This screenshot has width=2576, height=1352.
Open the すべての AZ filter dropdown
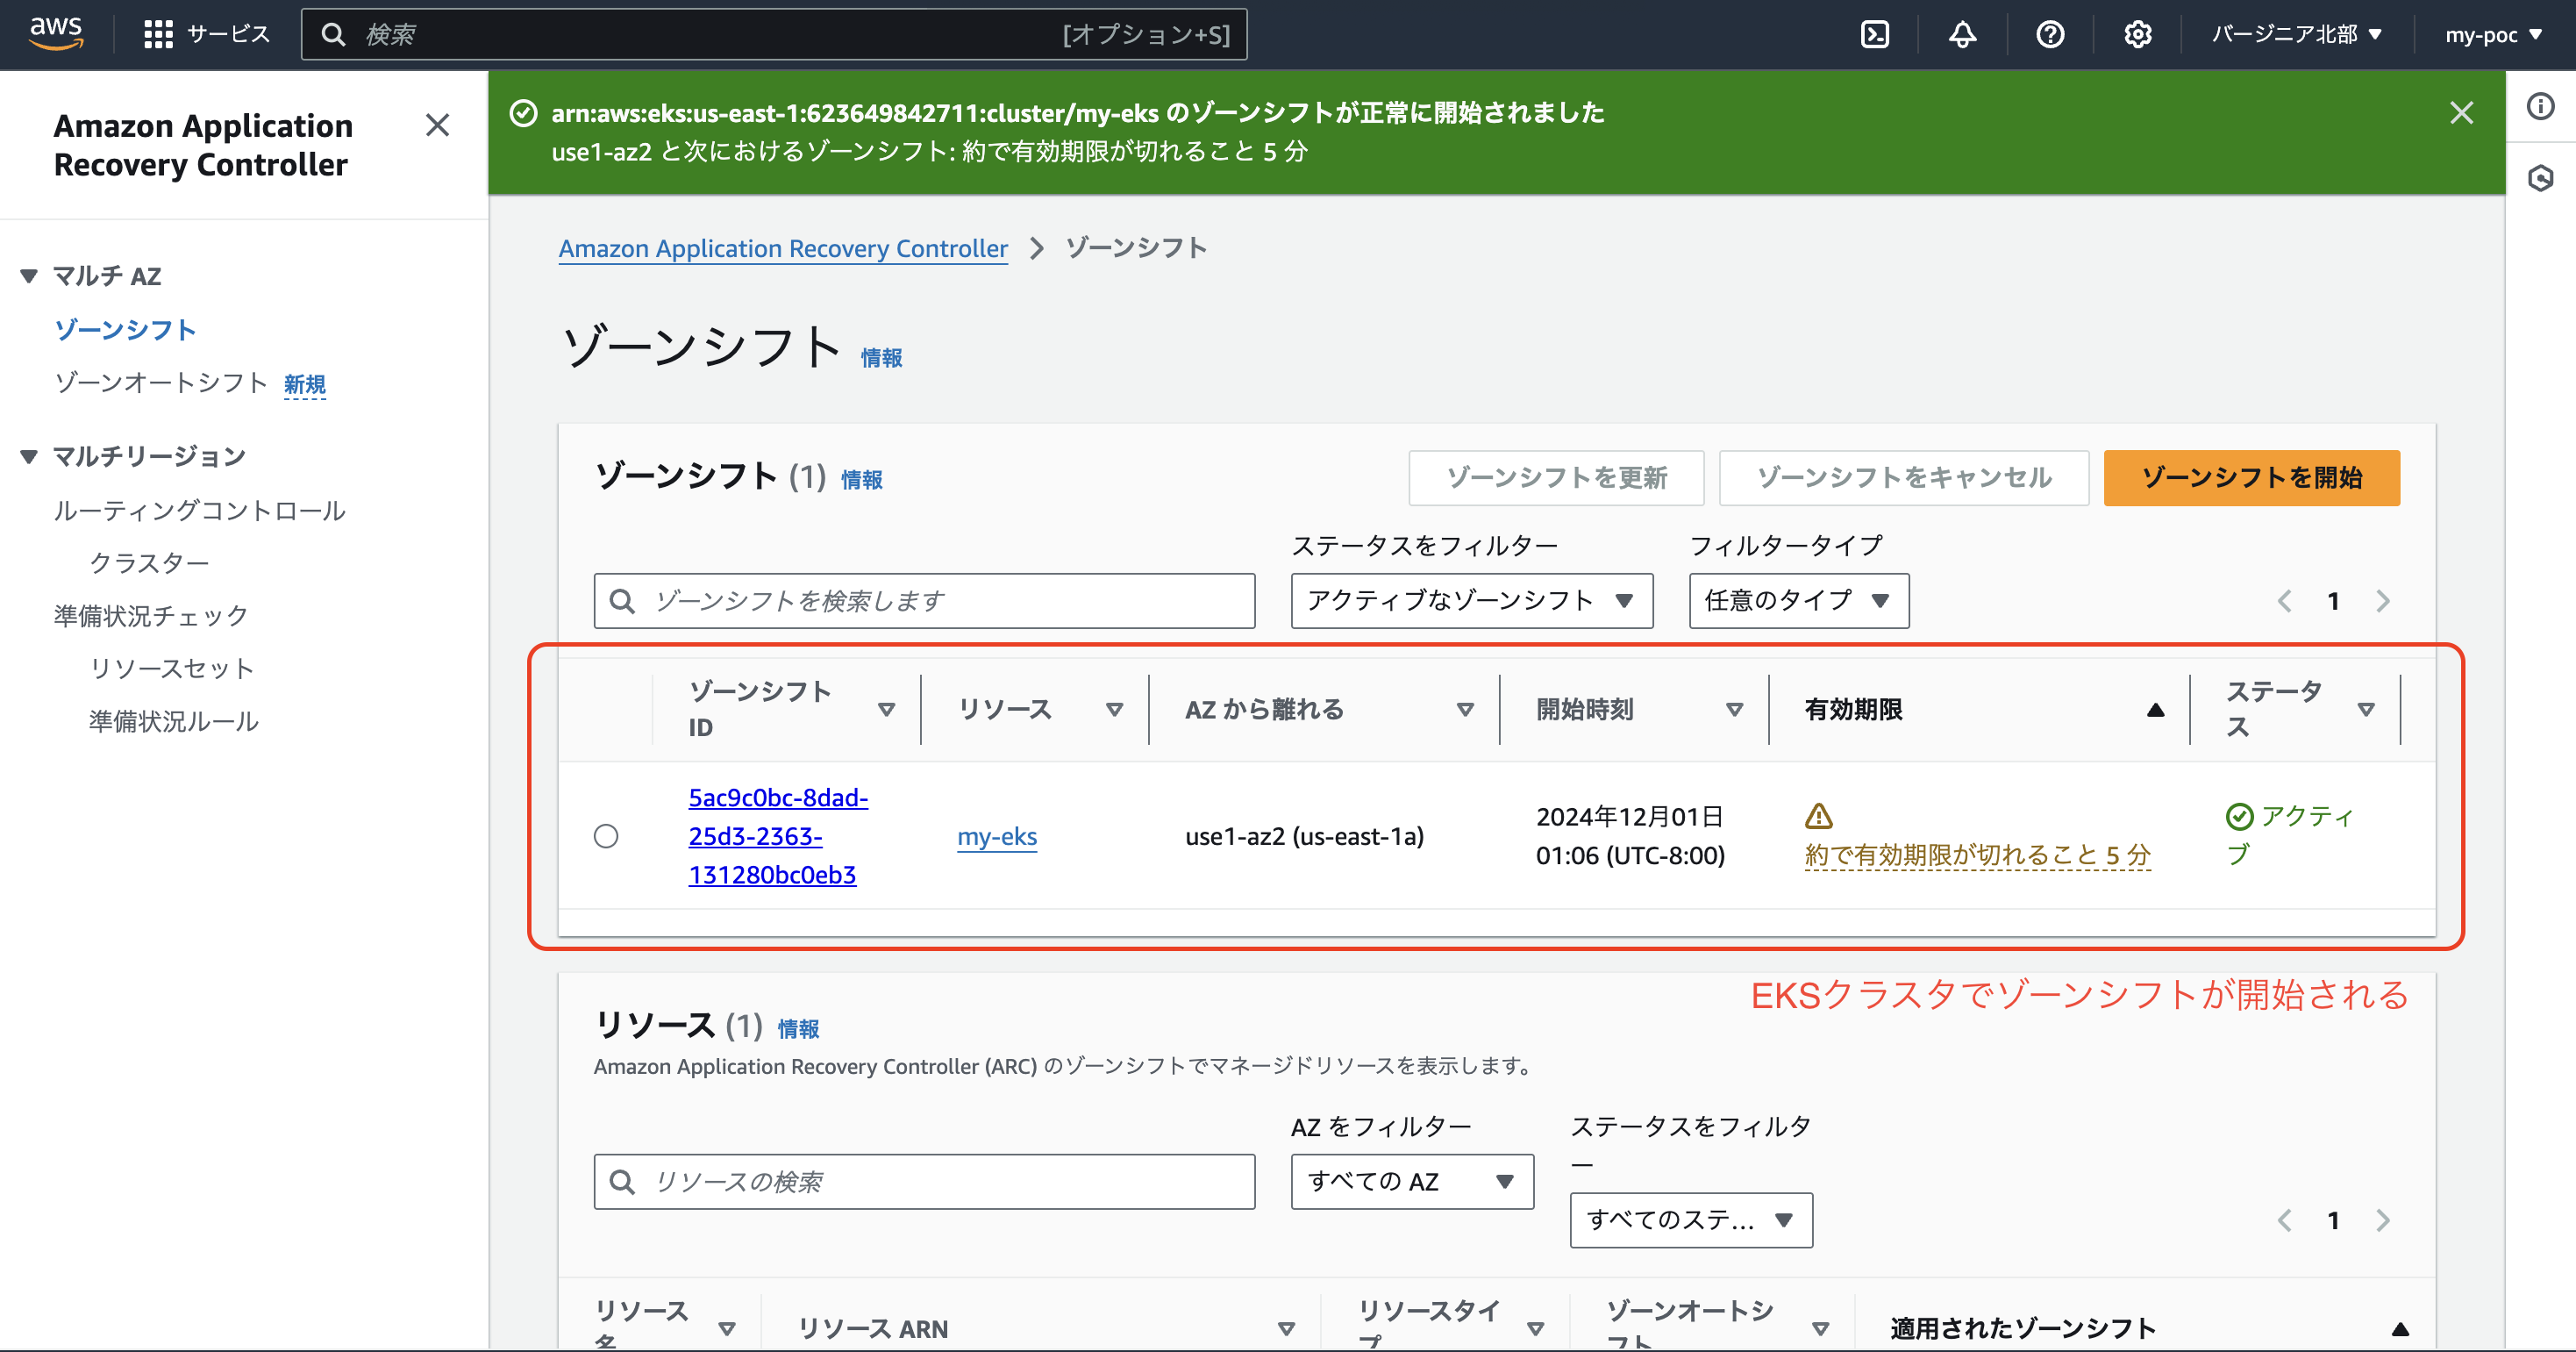(1412, 1181)
